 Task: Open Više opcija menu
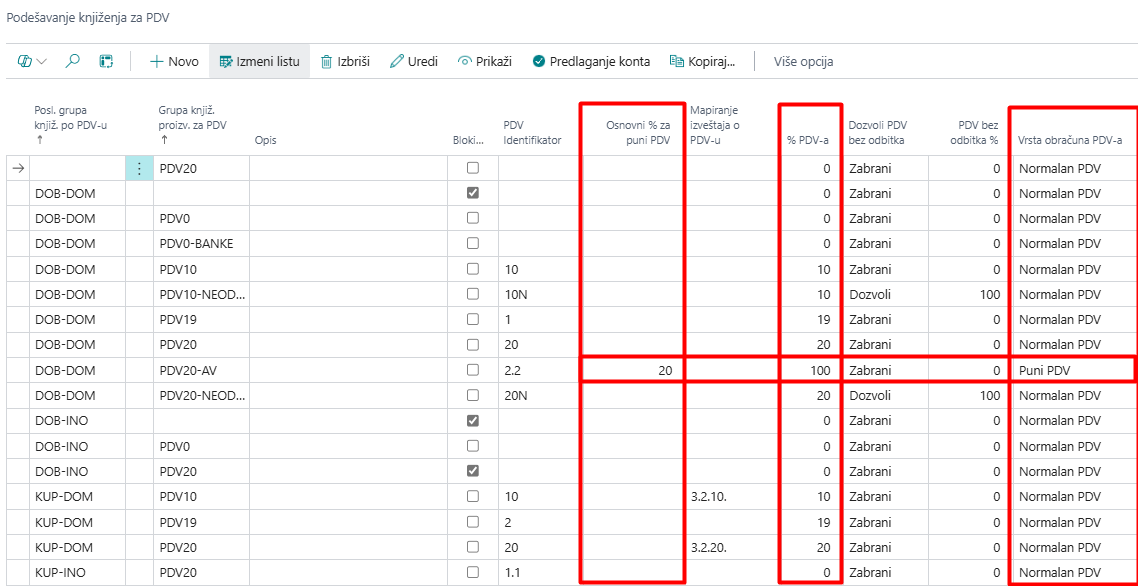click(x=803, y=61)
